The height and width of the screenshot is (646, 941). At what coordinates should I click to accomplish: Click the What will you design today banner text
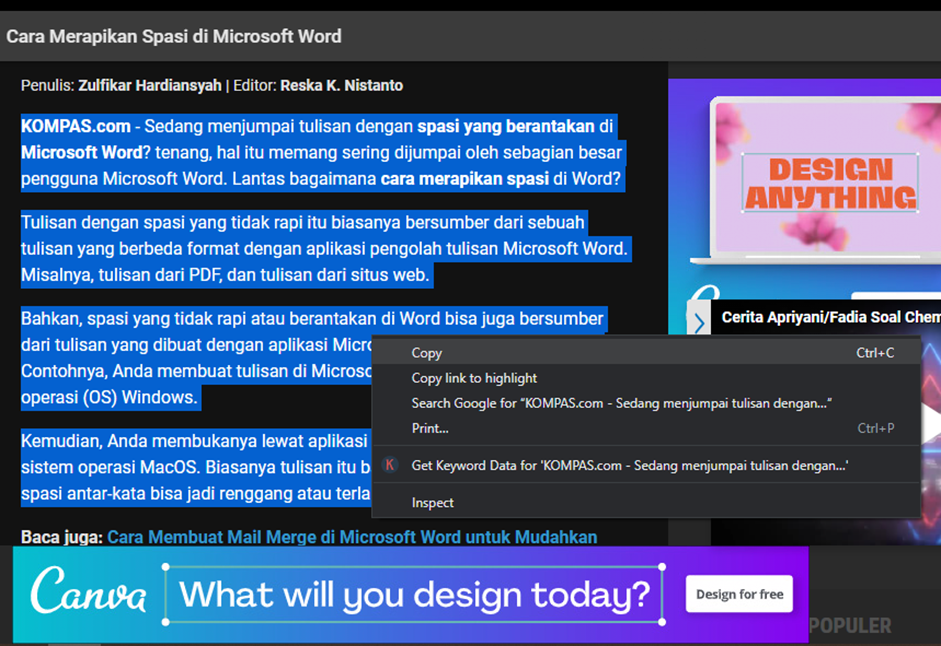414,594
